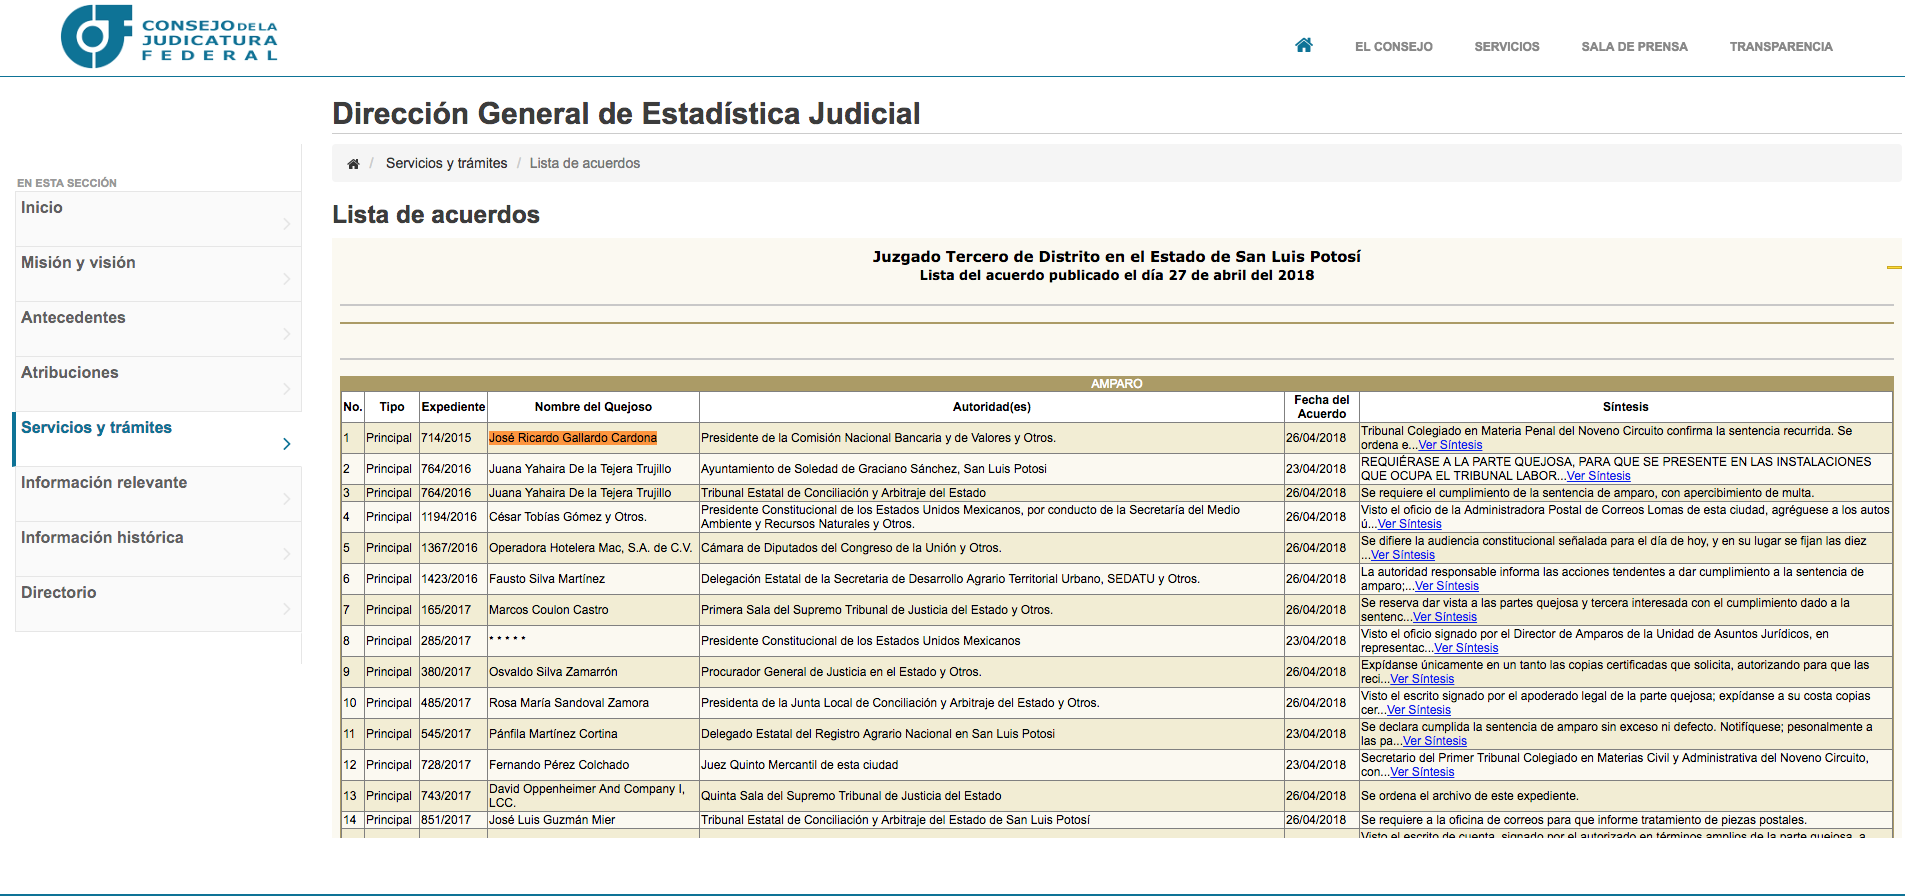Expand the chevron beside Atribuciones
Image resolution: width=1905 pixels, height=896 pixels.
pos(287,389)
